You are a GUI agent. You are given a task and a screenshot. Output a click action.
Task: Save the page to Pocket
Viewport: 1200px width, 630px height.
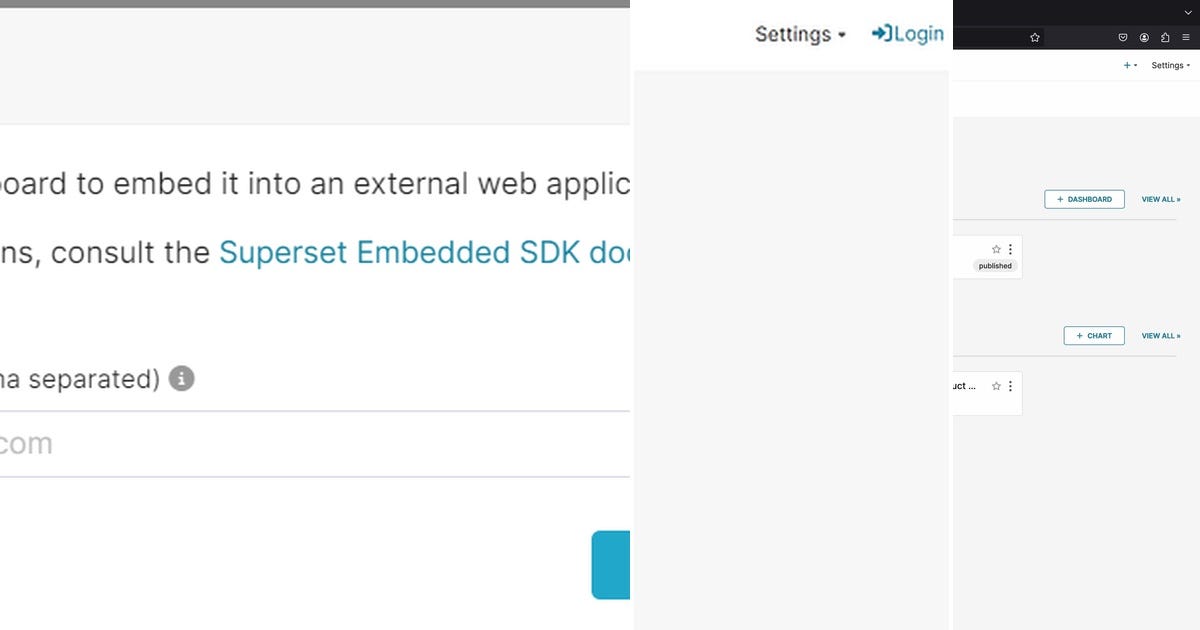[x=1122, y=37]
